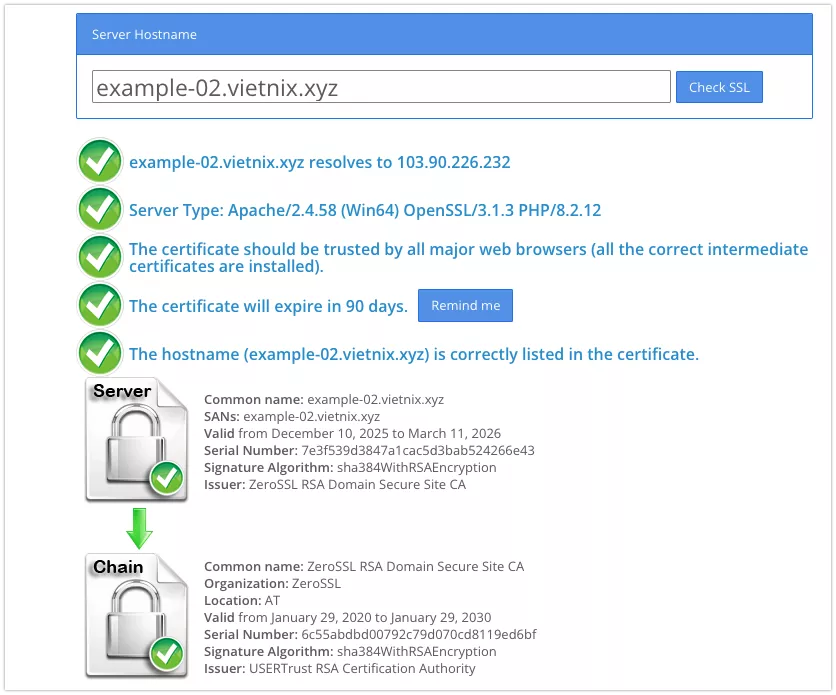Viewport: 836px width, 695px height.
Task: Click the green down arrow between certificates
Action: click(x=139, y=527)
